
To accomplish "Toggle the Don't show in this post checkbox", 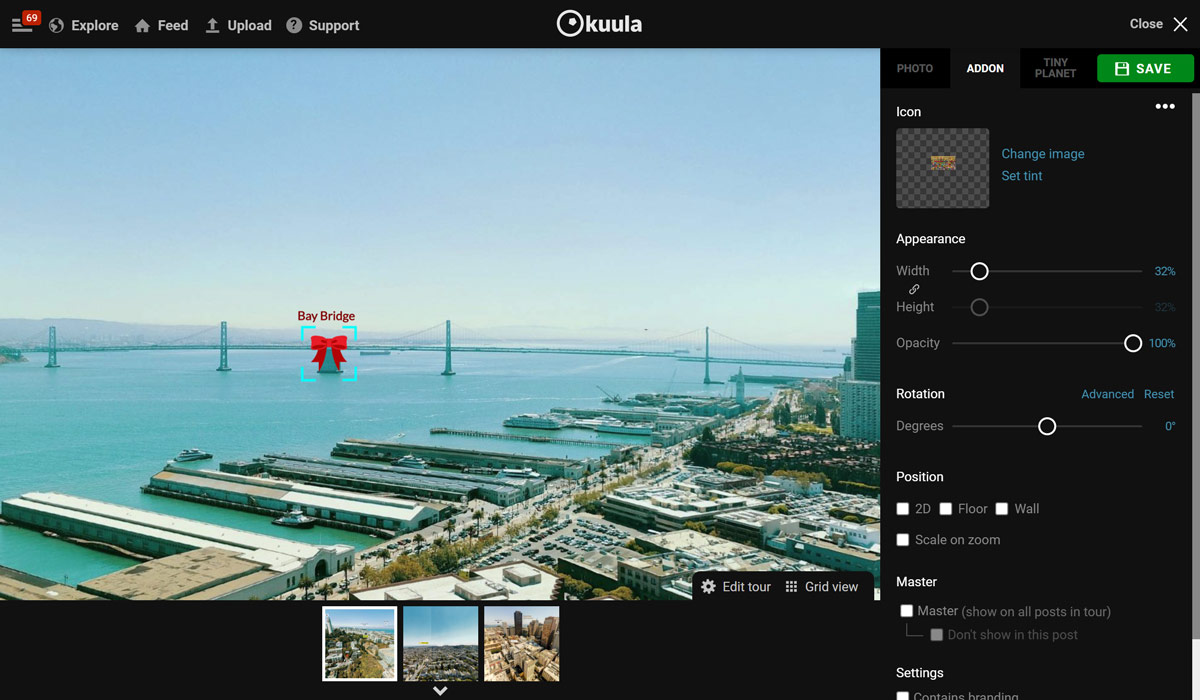I will pyautogui.click(x=937, y=635).
